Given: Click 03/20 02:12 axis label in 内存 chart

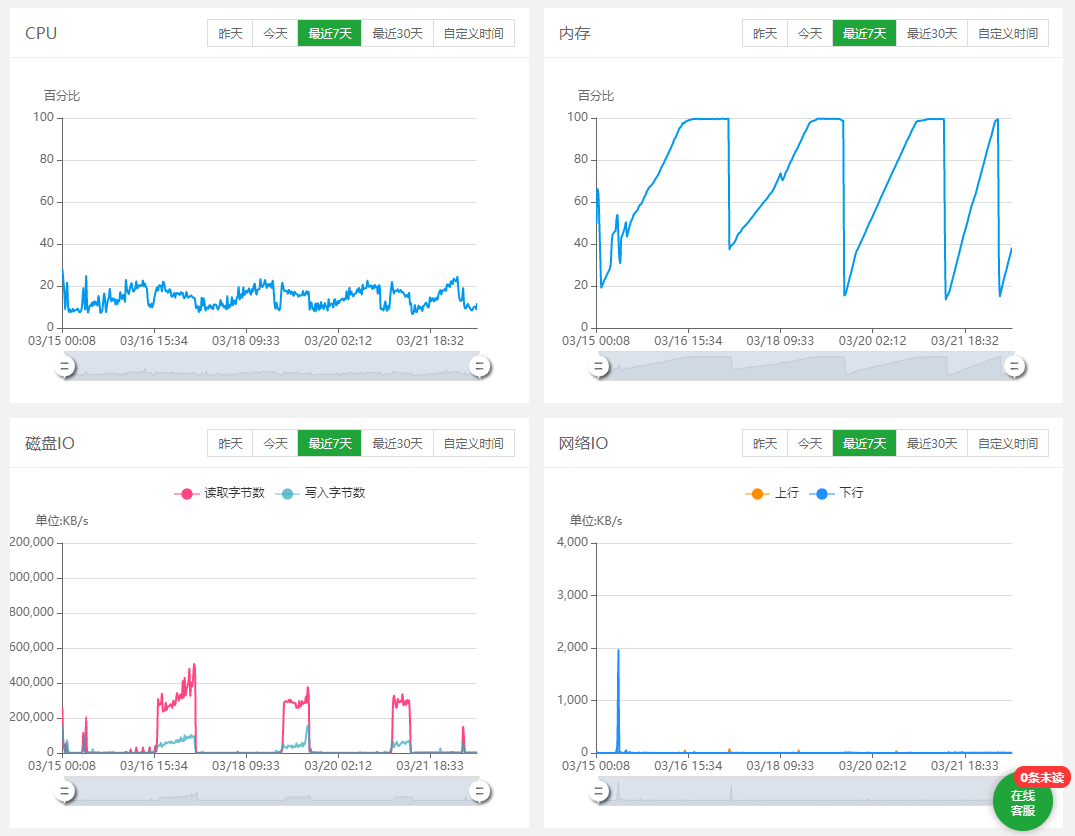Looking at the screenshot, I should [872, 341].
